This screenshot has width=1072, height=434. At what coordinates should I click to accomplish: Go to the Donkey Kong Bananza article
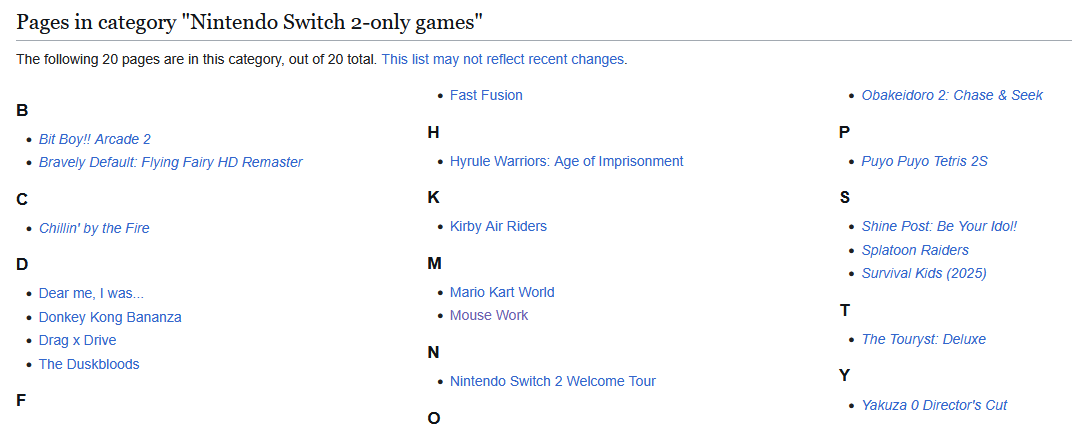tap(110, 317)
